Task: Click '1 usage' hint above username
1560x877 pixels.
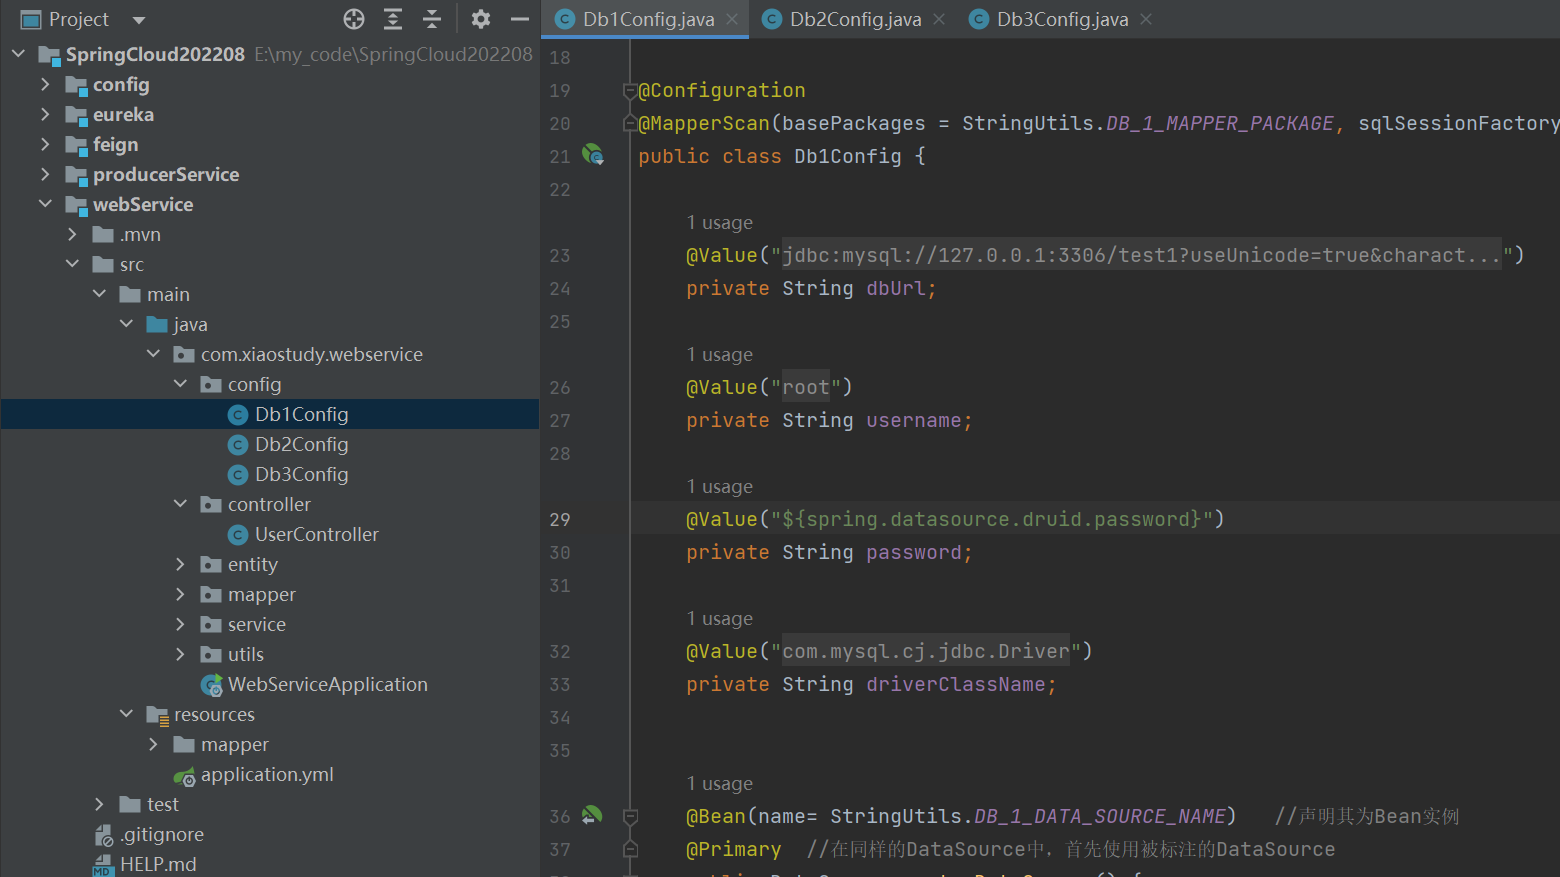Action: 720,354
